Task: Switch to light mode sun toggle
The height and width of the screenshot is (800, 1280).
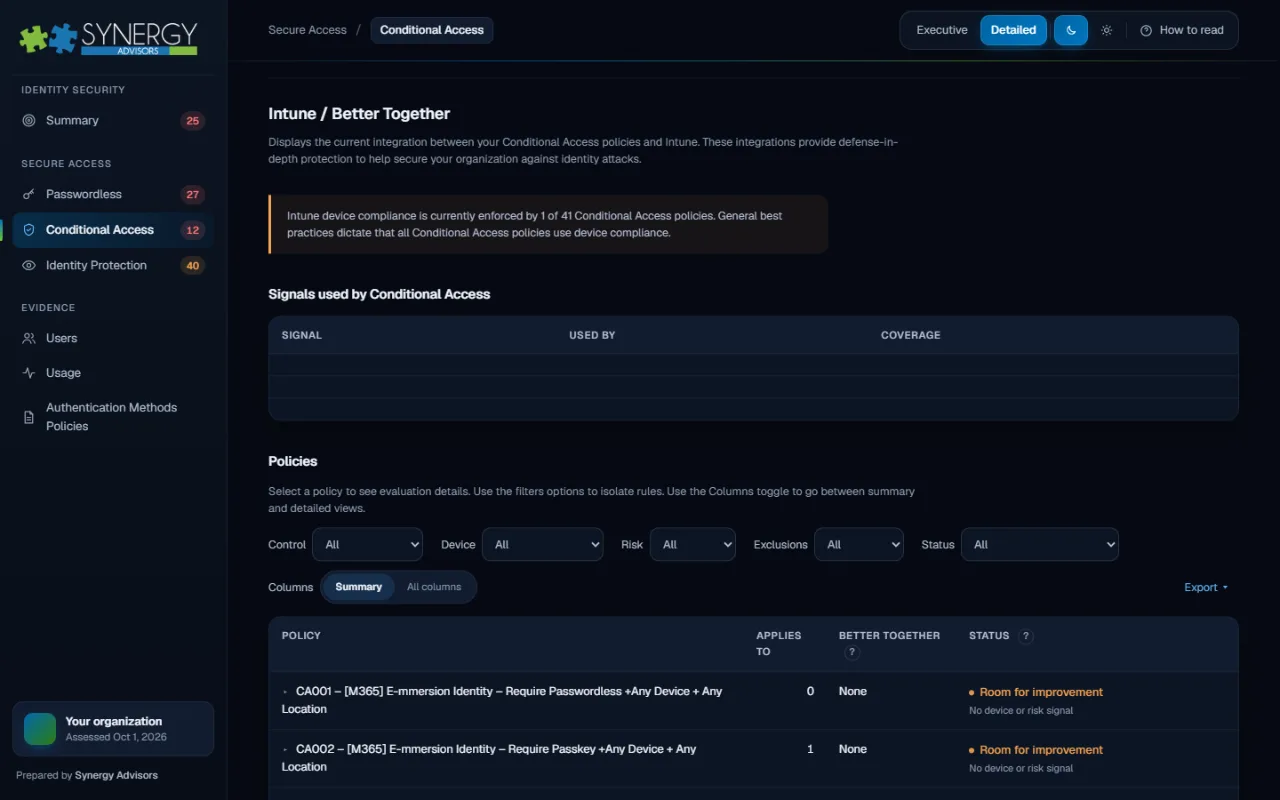Action: [x=1106, y=30]
